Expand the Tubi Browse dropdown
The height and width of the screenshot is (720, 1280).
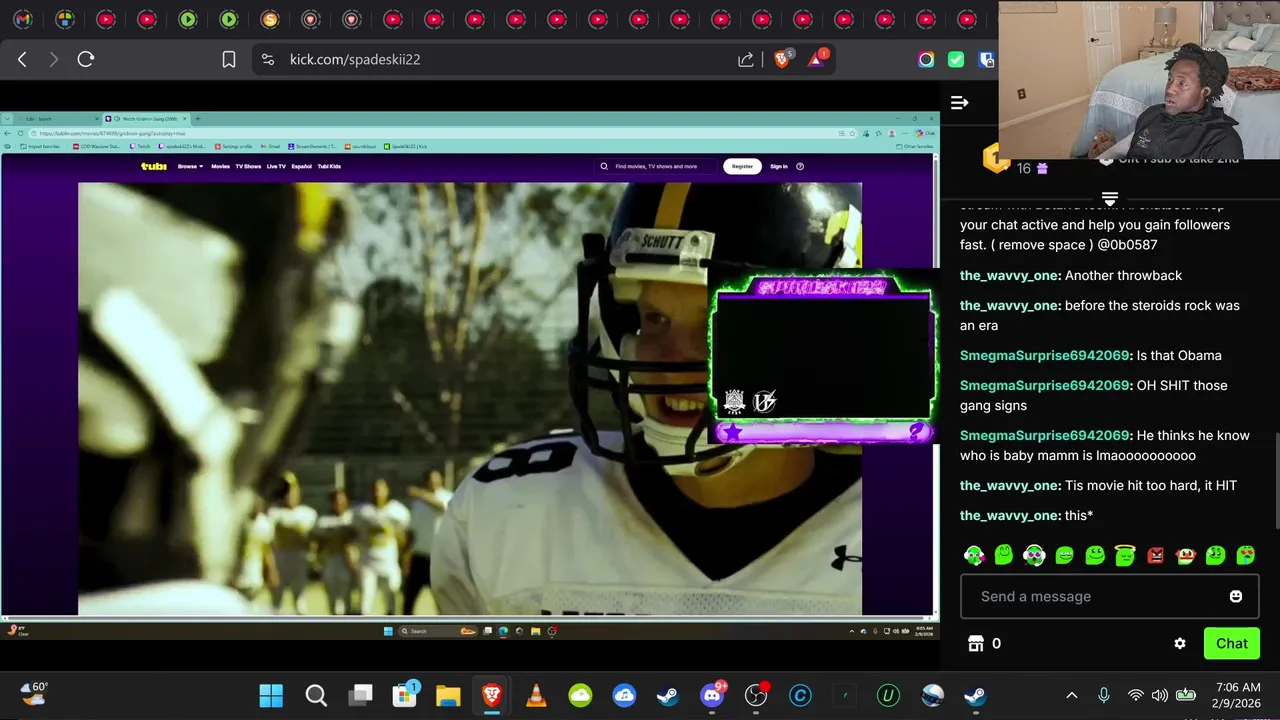(190, 166)
